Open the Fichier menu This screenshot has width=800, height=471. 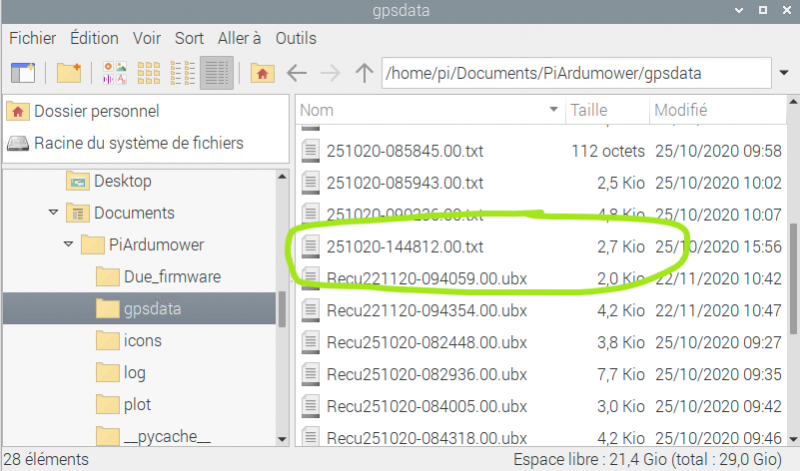tap(33, 38)
